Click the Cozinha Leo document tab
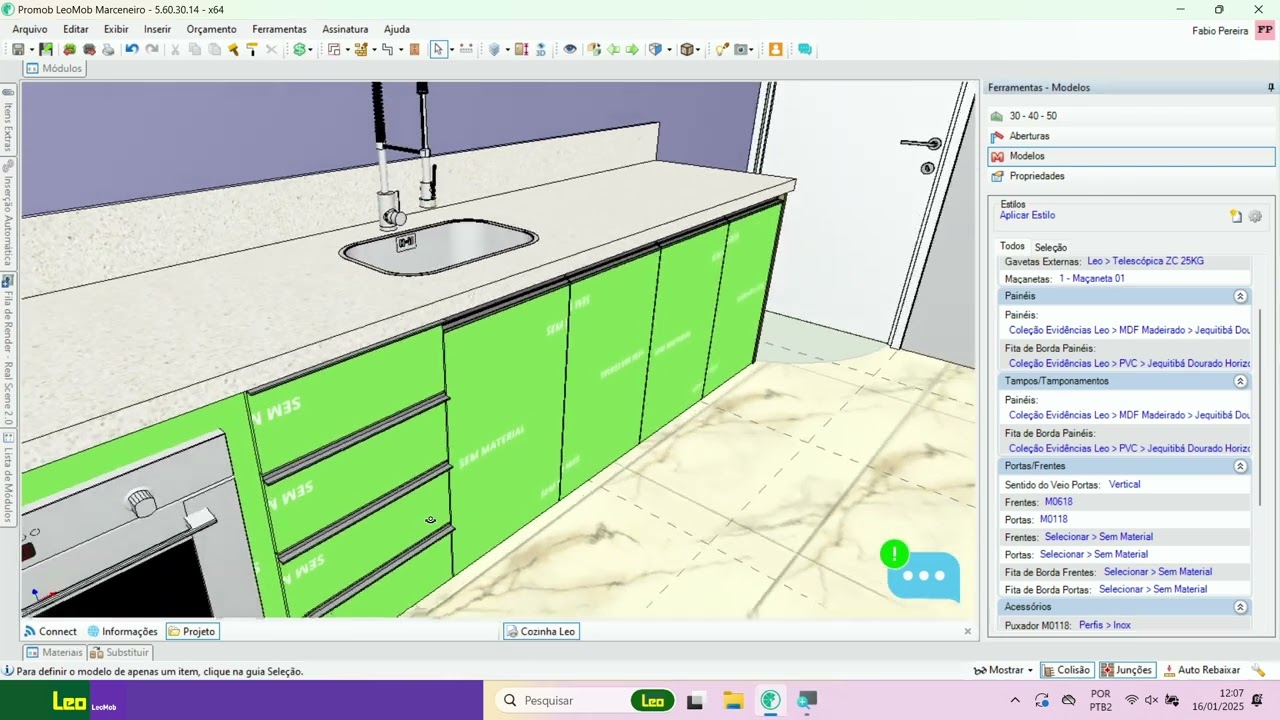 pyautogui.click(x=541, y=631)
